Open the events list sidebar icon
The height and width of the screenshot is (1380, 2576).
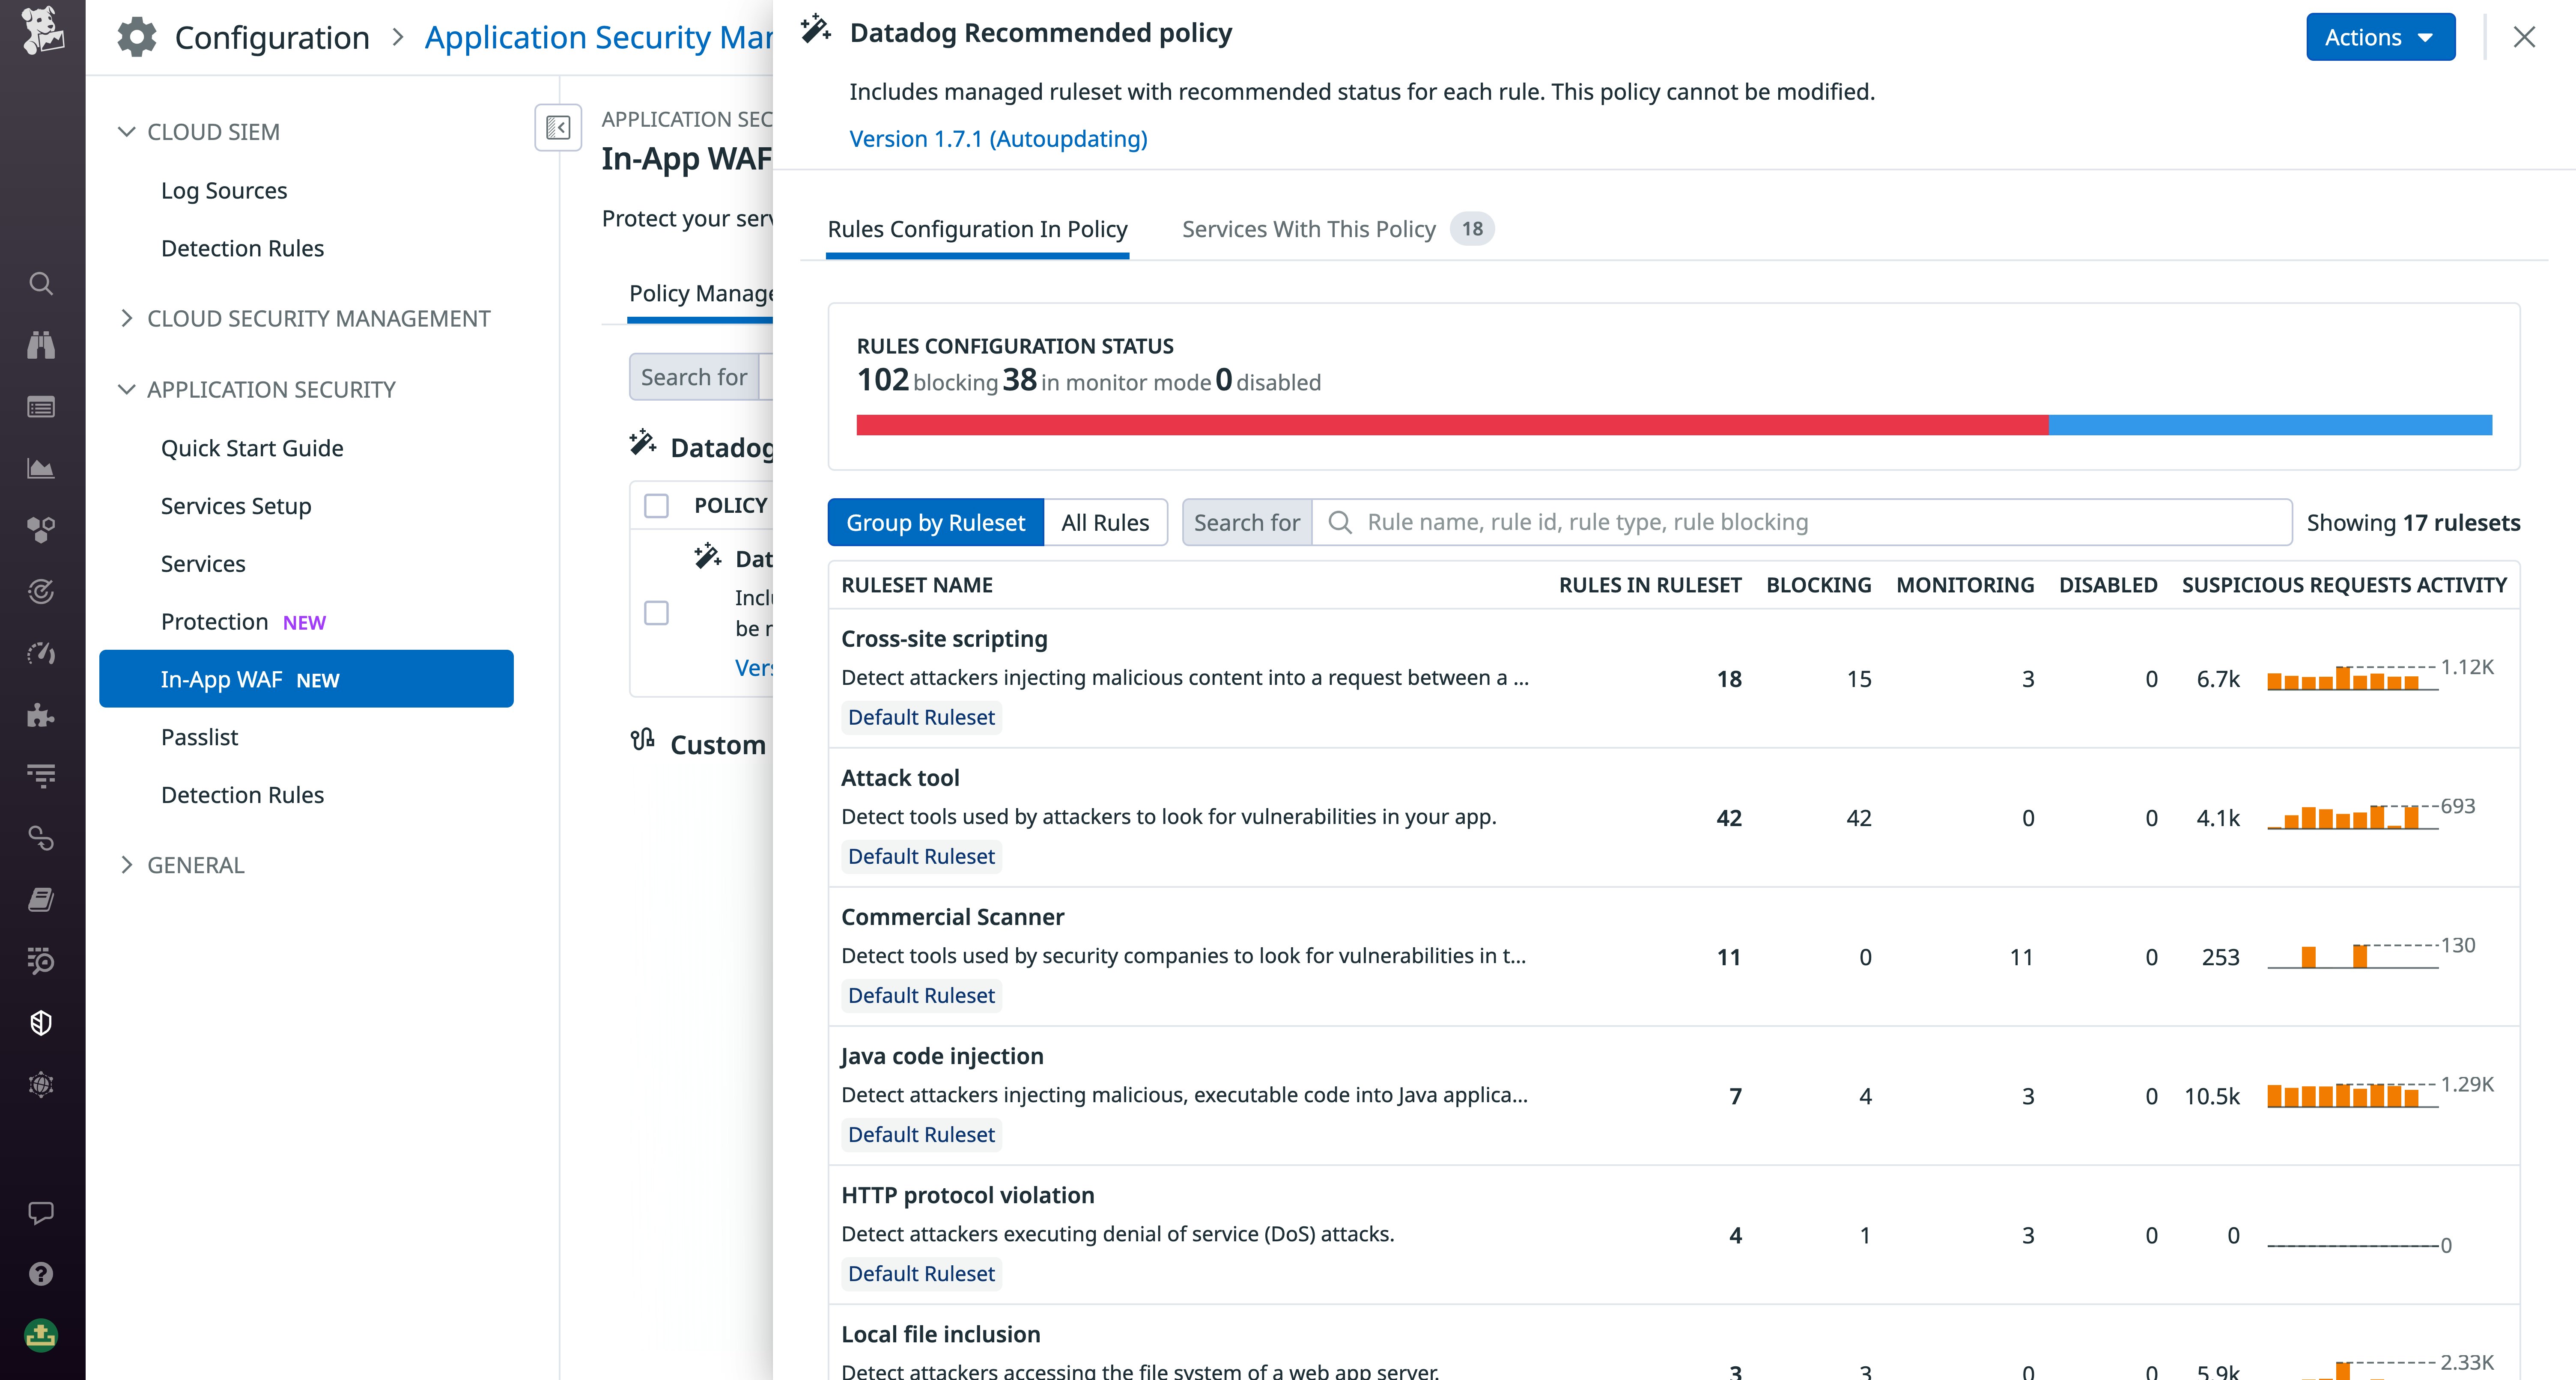point(41,407)
